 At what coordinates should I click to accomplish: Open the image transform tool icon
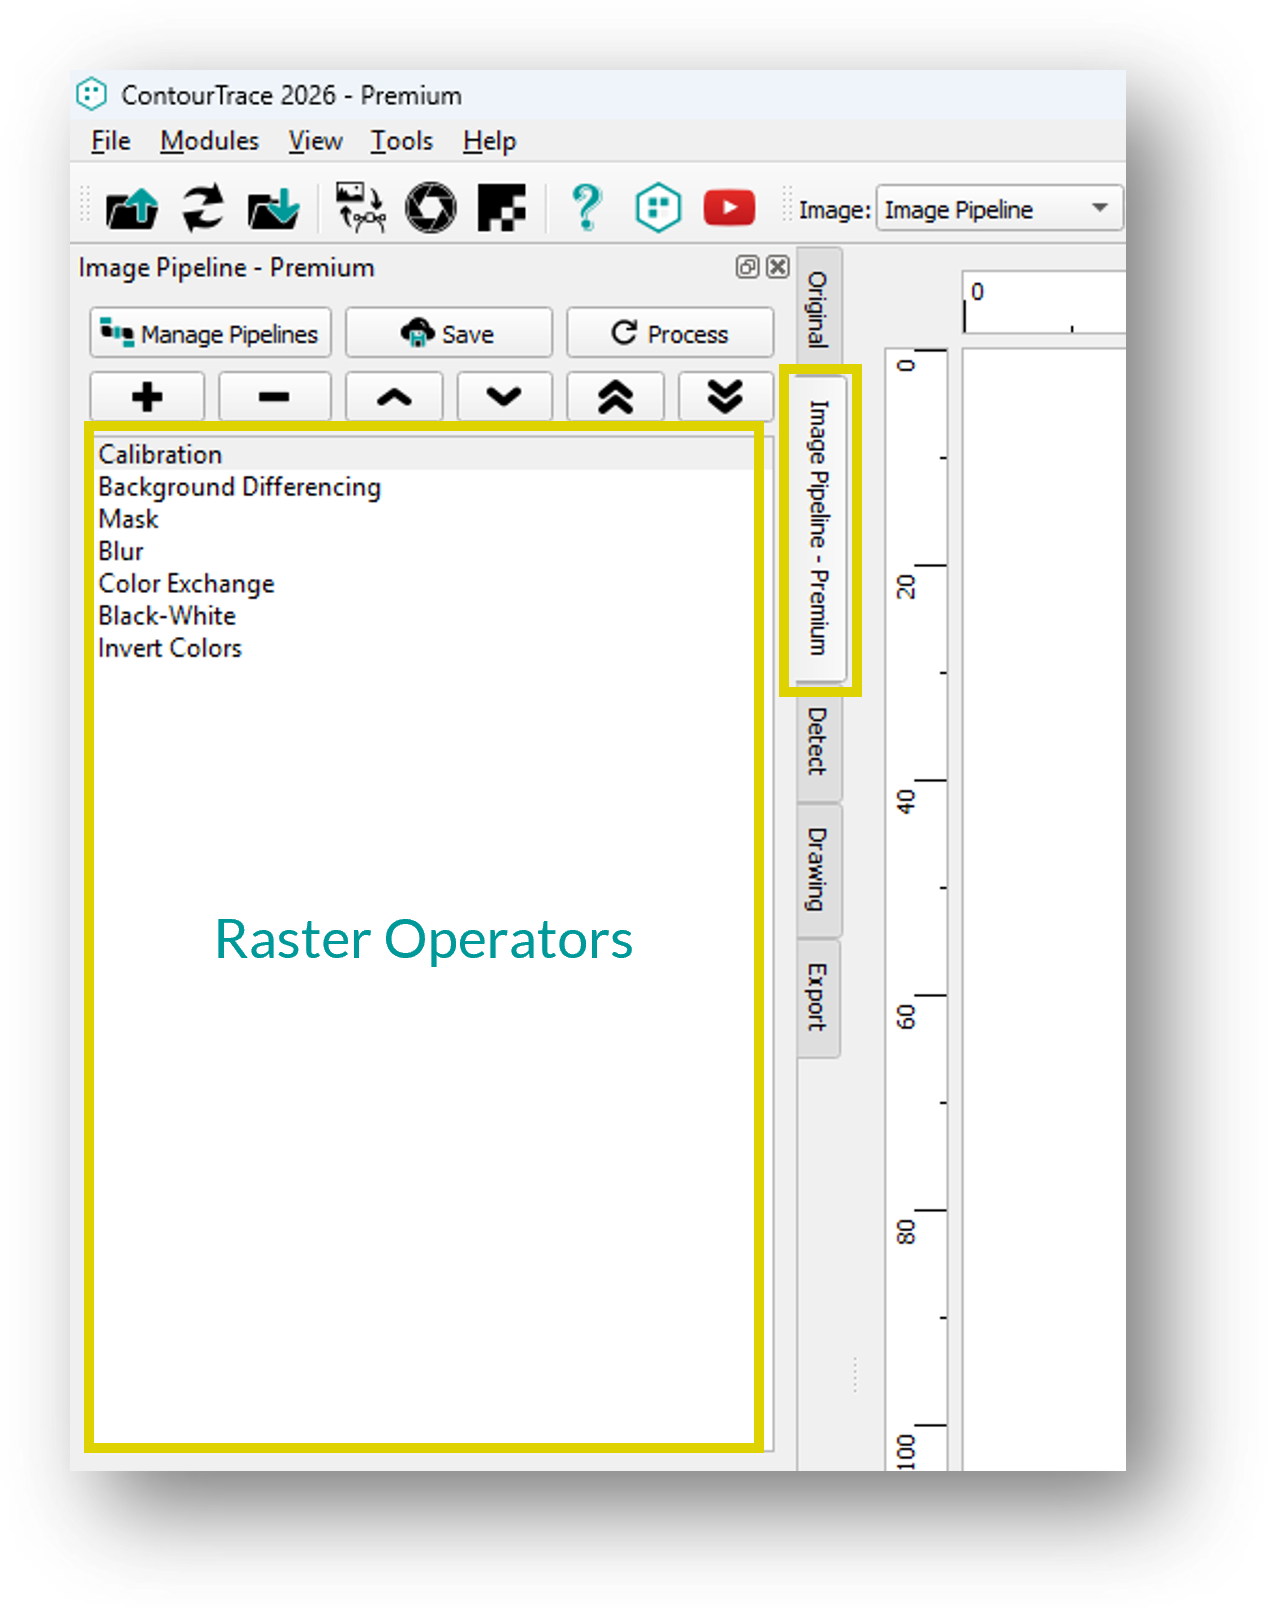point(360,208)
